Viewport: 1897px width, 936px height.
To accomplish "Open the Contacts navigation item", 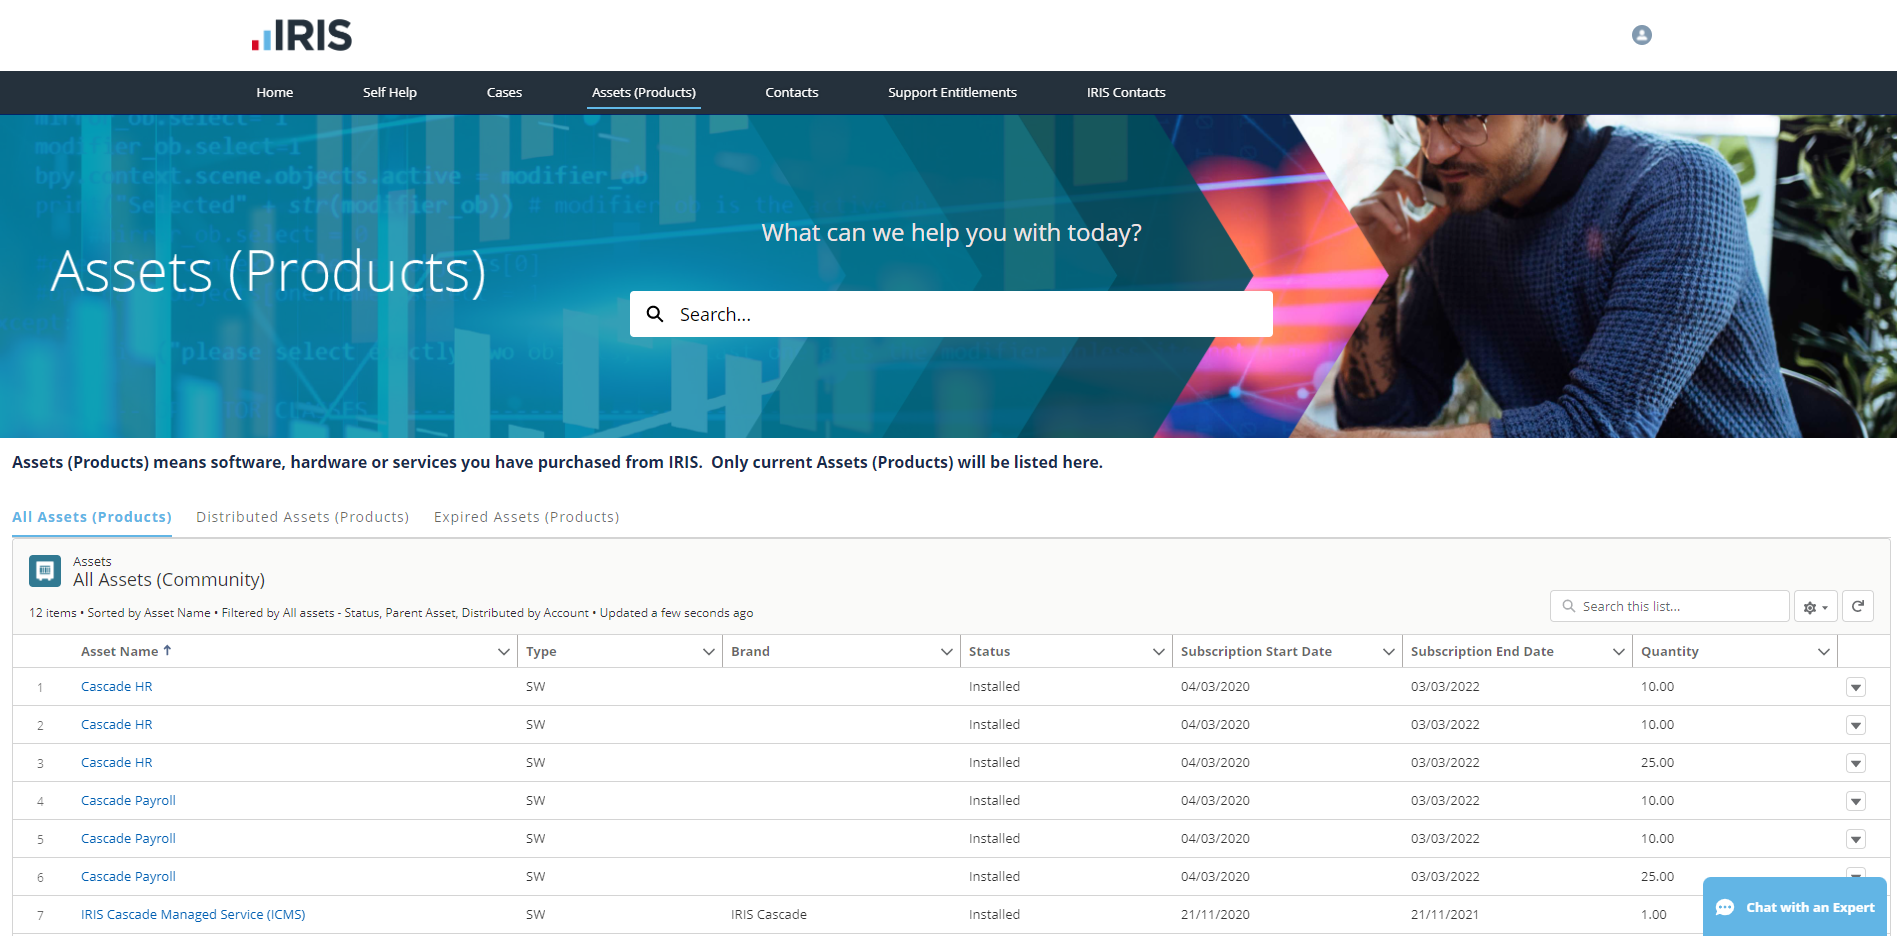I will pos(792,92).
